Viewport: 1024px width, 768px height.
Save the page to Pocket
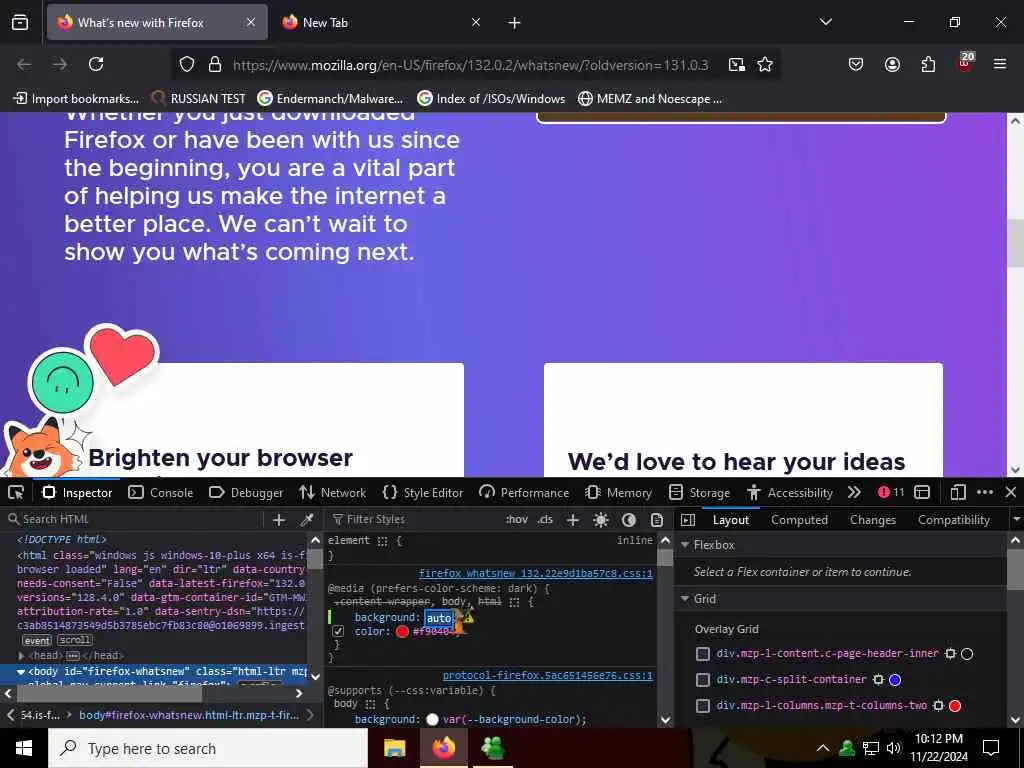[x=856, y=64]
